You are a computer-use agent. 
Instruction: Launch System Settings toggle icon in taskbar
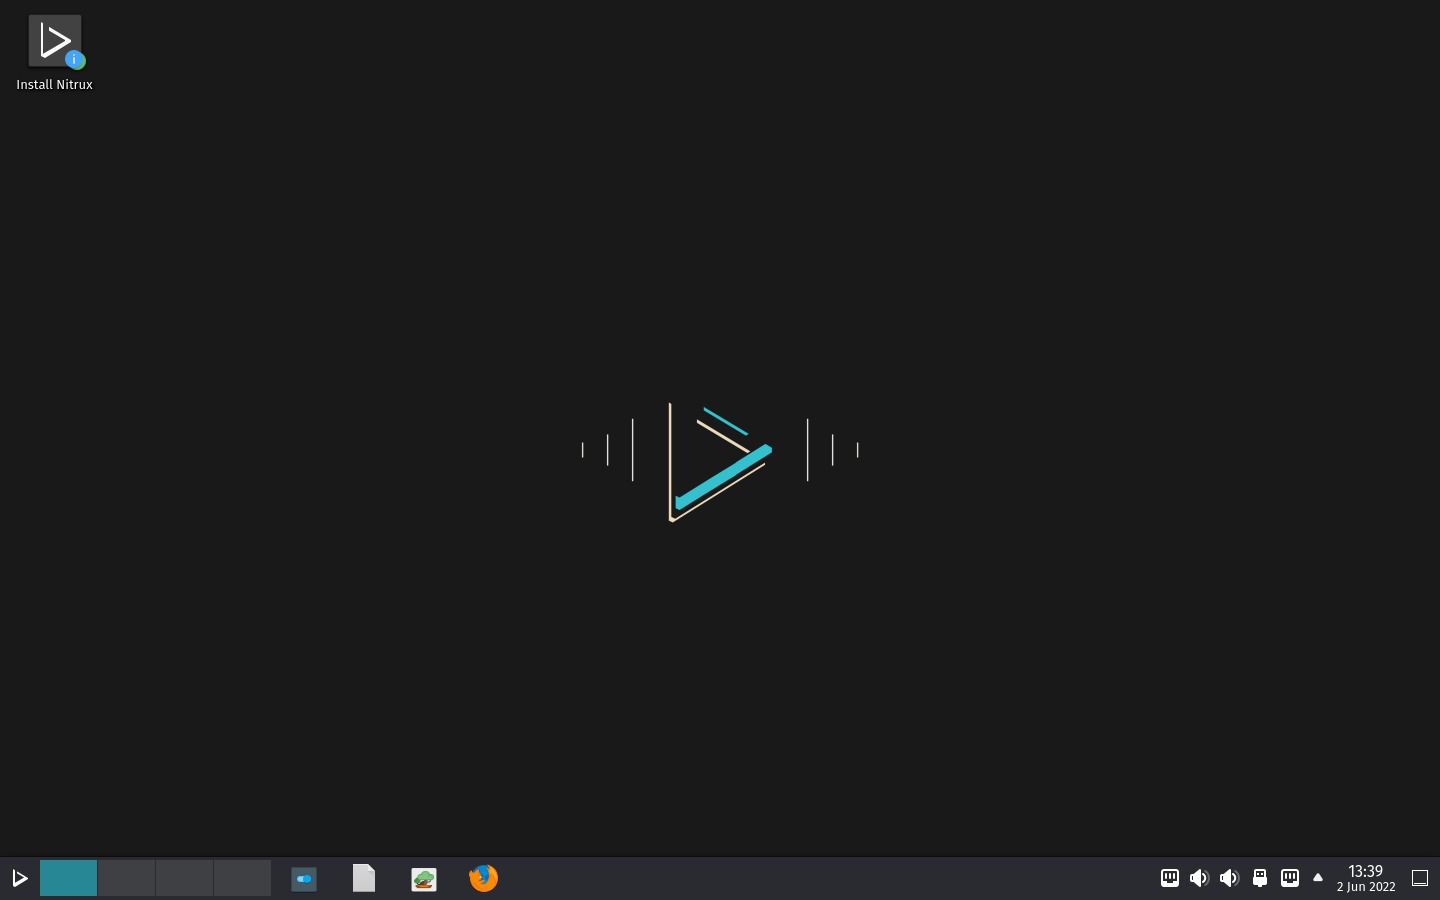[304, 878]
